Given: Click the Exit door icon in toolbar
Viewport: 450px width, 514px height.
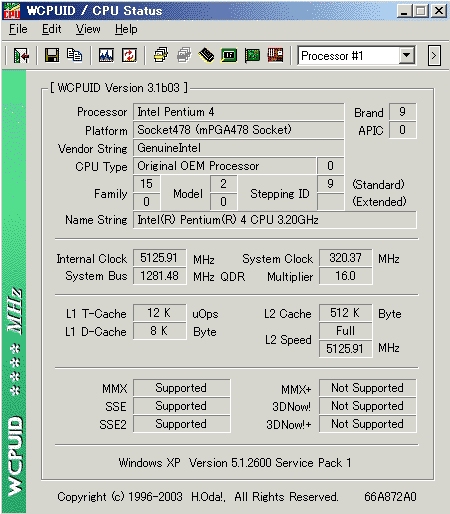Looking at the screenshot, I should (x=21, y=55).
